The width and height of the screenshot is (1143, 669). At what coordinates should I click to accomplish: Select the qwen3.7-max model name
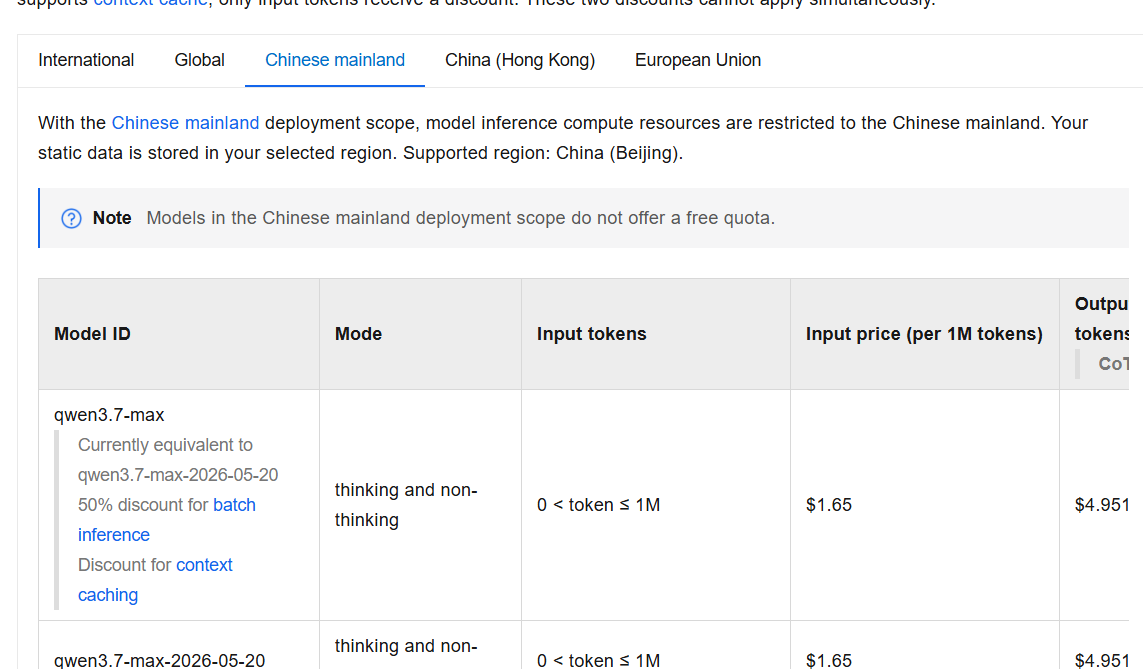(x=109, y=415)
